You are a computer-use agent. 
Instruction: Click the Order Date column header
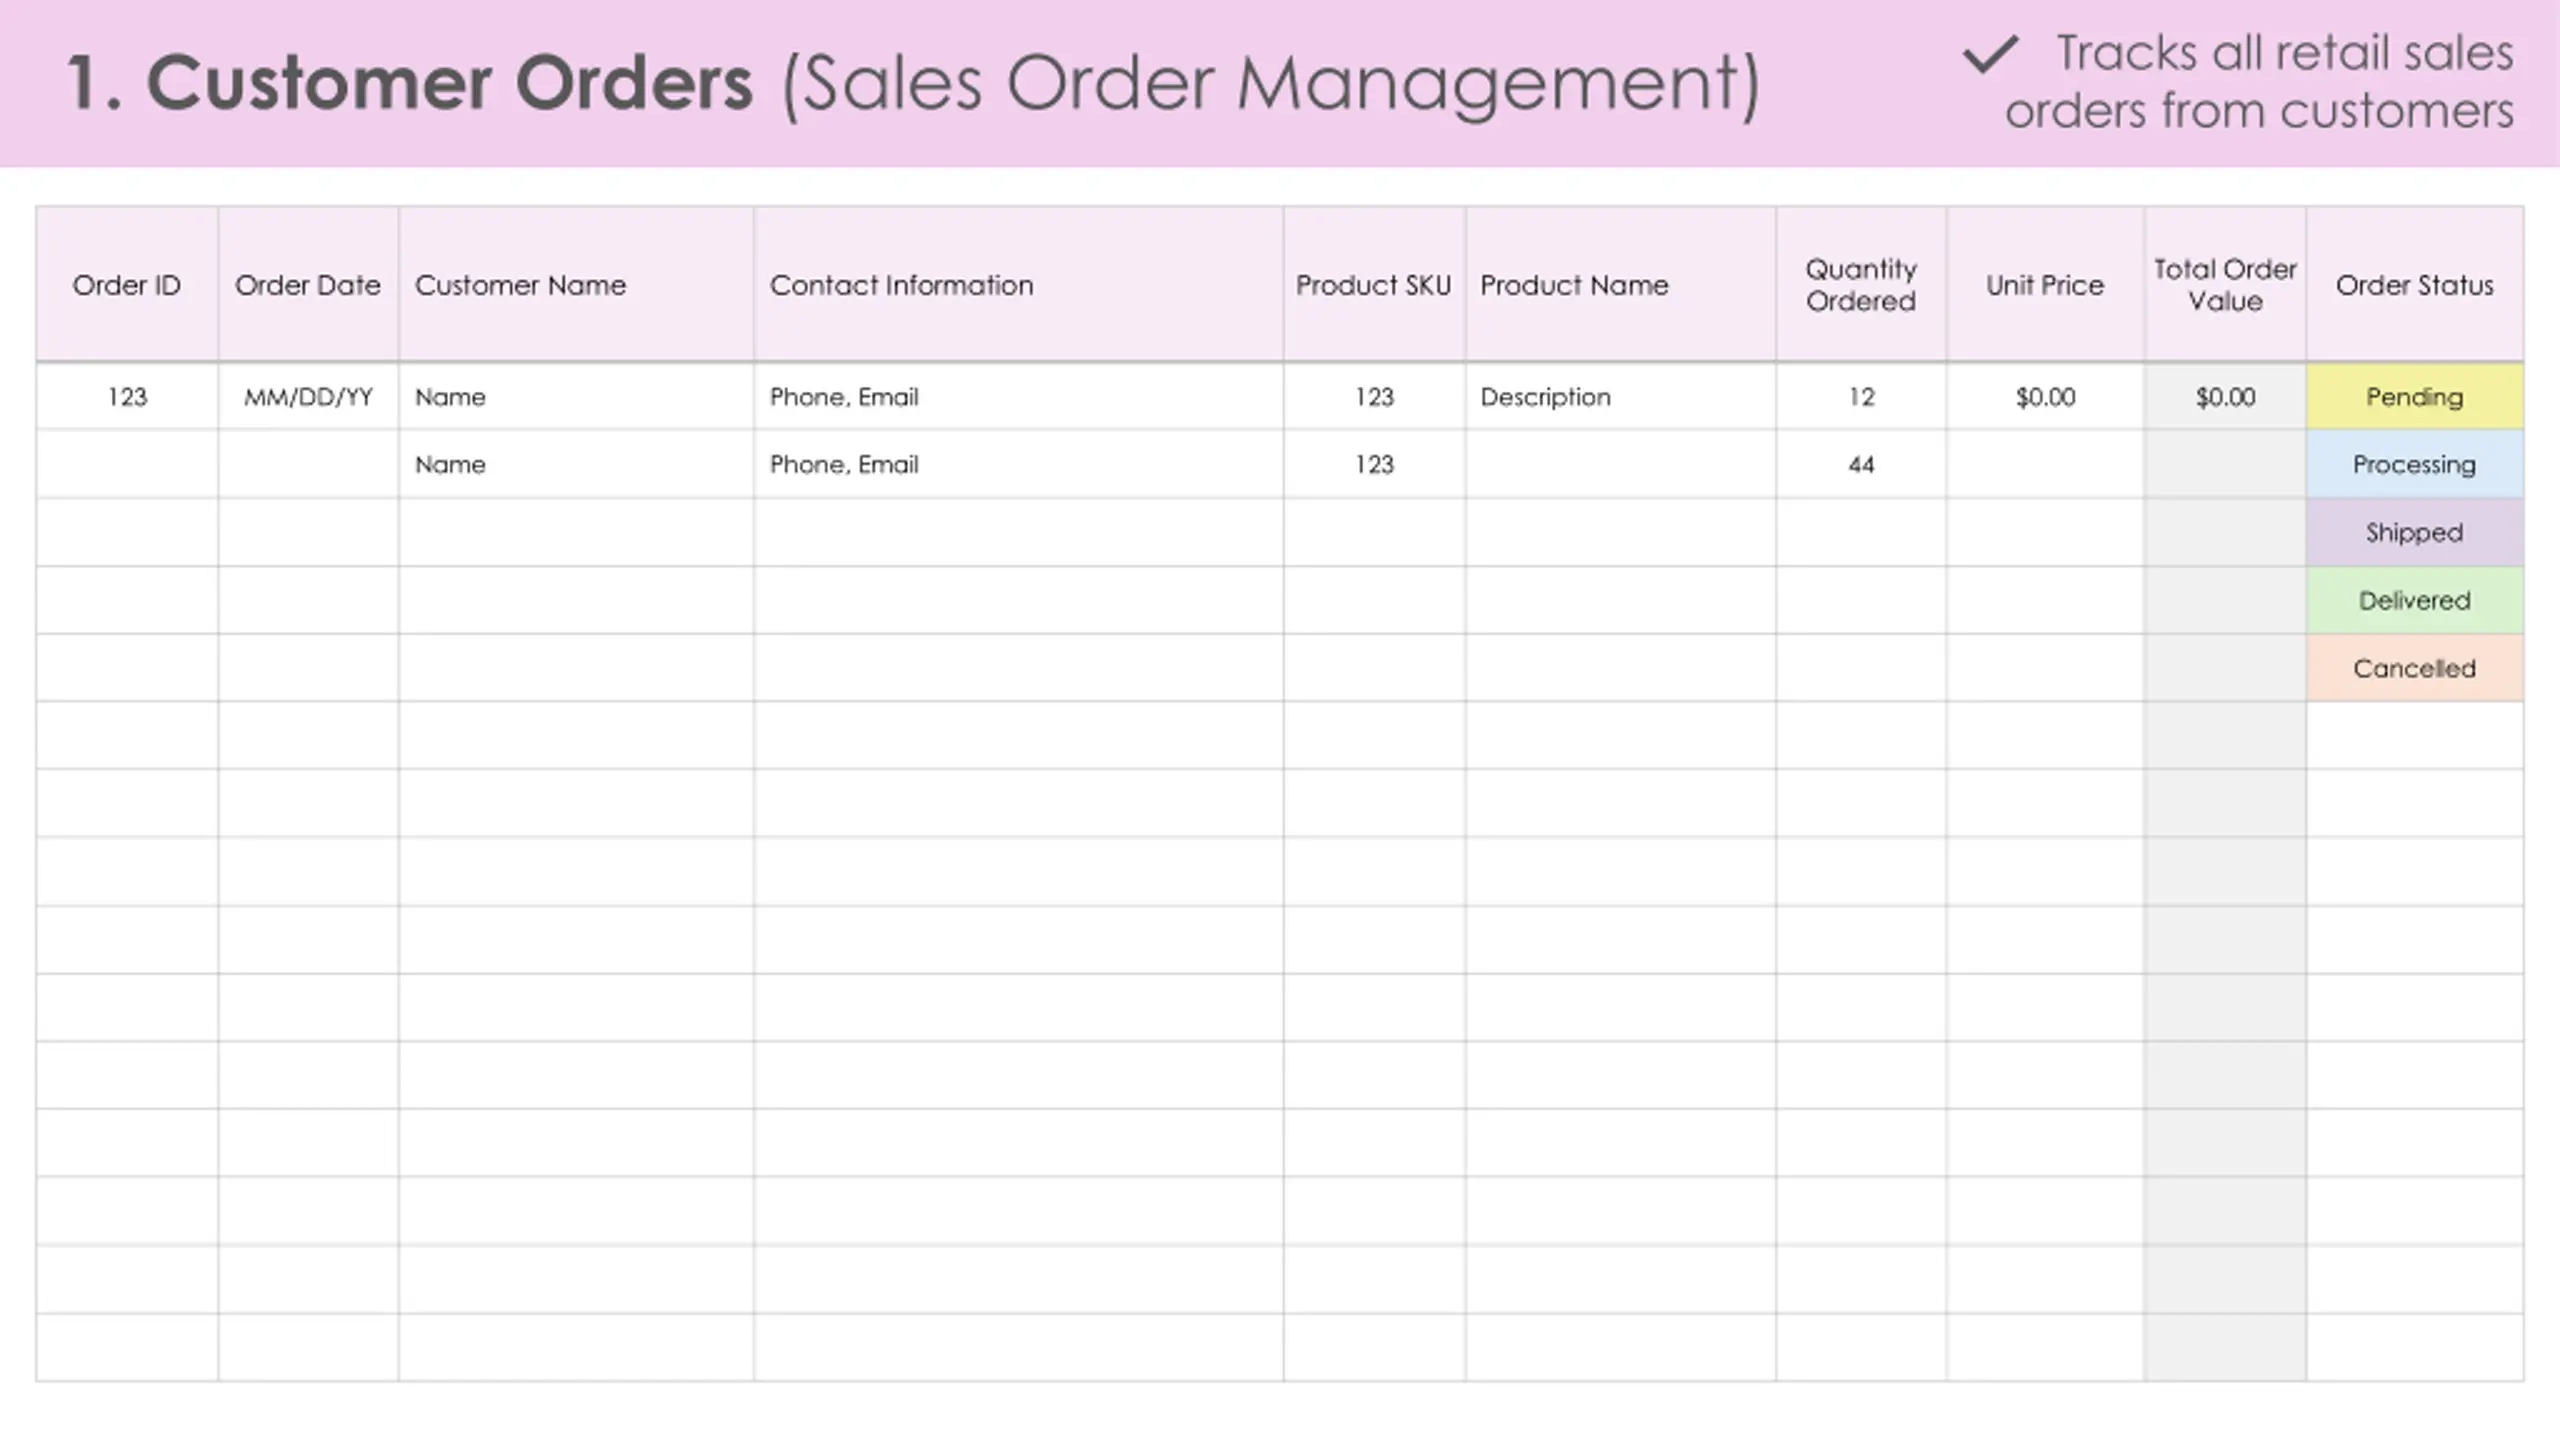point(308,285)
